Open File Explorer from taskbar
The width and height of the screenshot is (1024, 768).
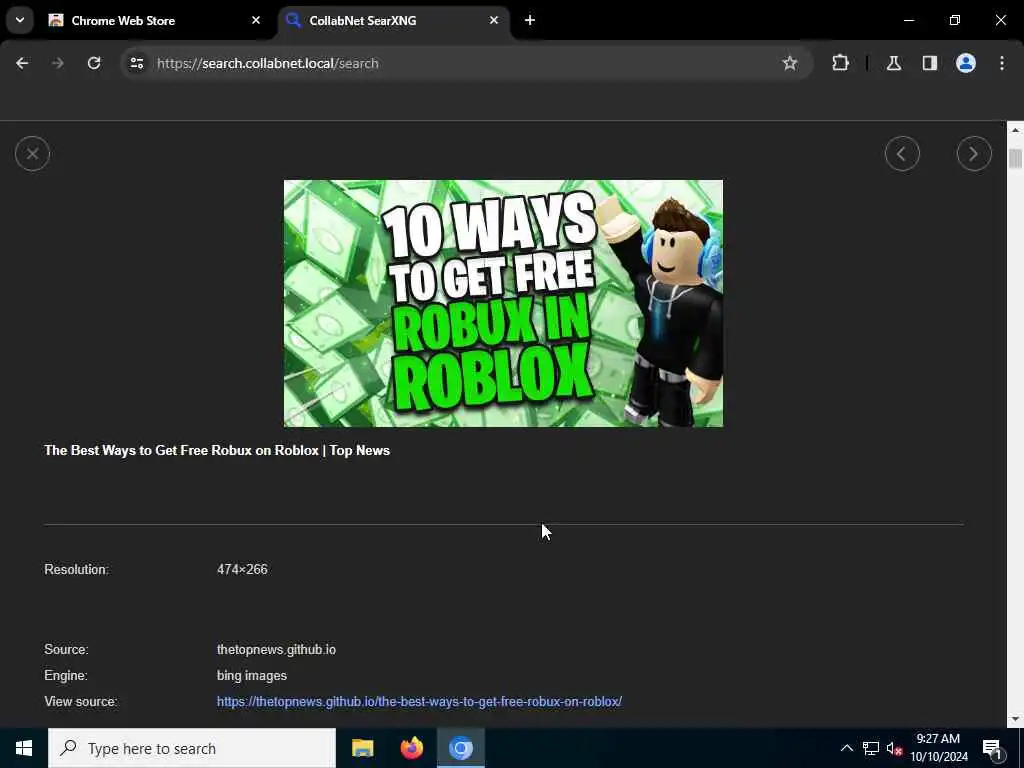point(362,748)
